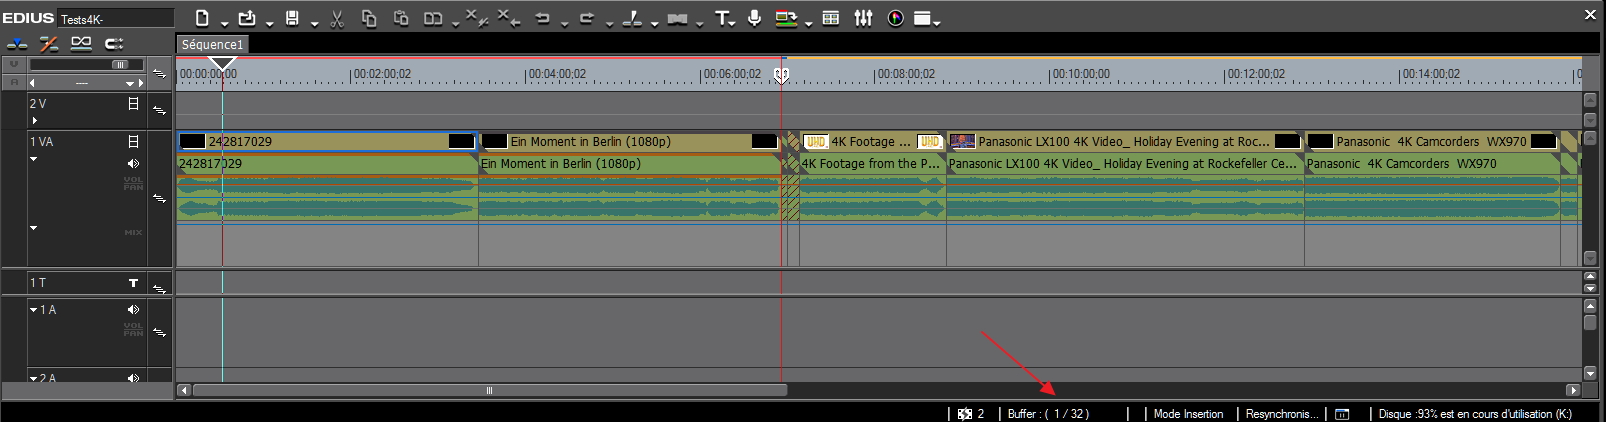Expand the 2 V track panel

tap(34, 121)
